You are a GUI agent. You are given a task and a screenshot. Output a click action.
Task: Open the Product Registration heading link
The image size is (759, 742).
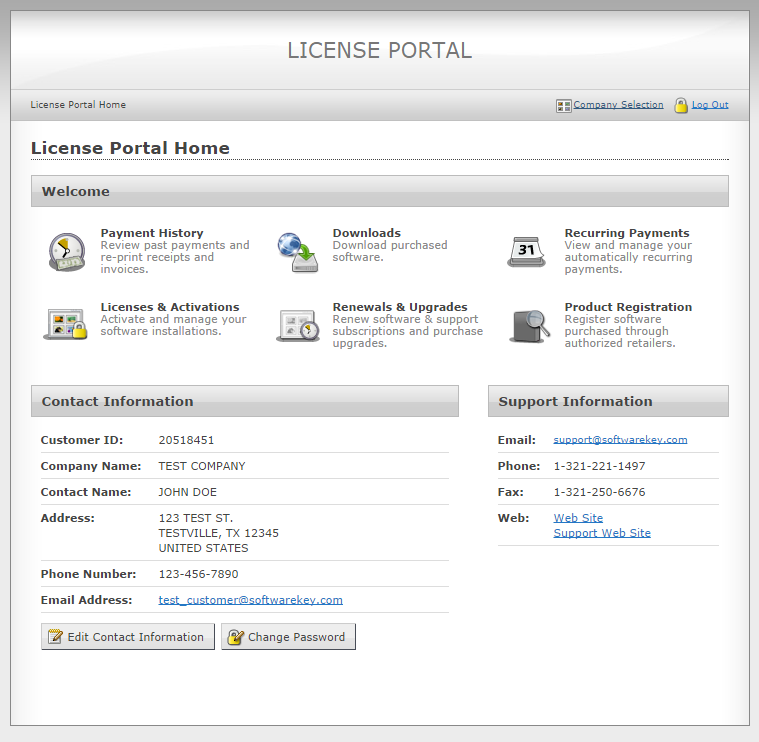(x=628, y=307)
